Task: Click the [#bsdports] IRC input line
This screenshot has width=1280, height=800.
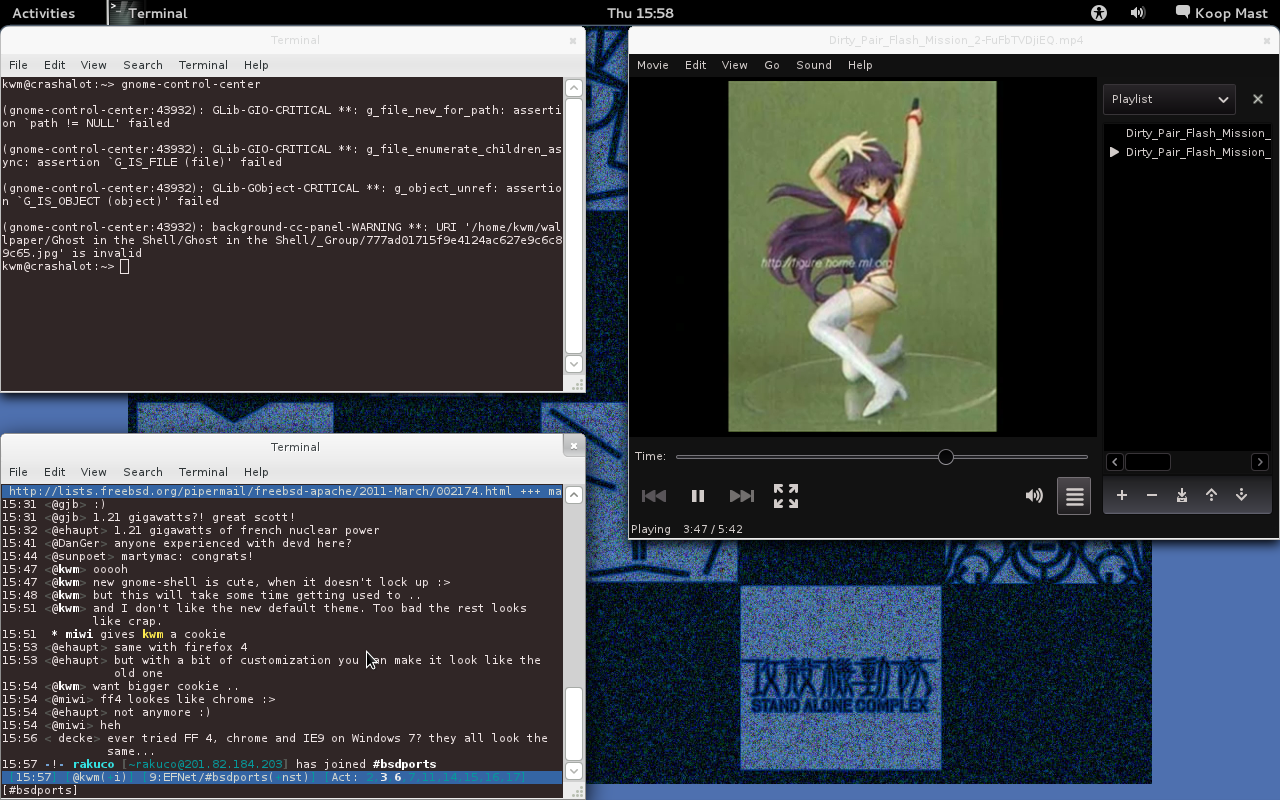Action: [x=282, y=790]
